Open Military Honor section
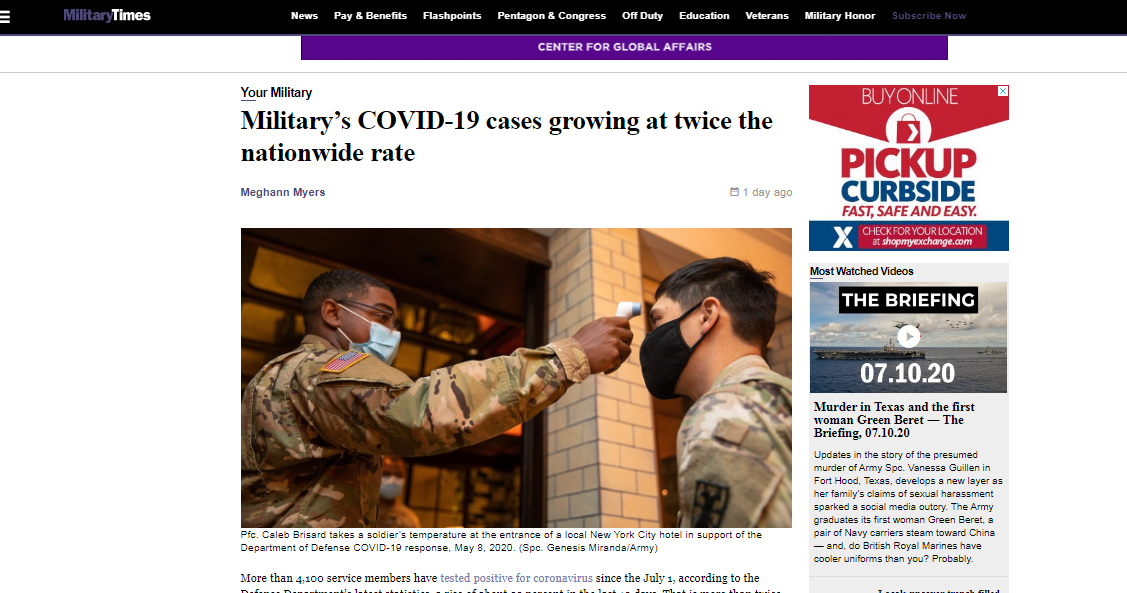Viewport: 1127px width, 593px height. point(840,16)
